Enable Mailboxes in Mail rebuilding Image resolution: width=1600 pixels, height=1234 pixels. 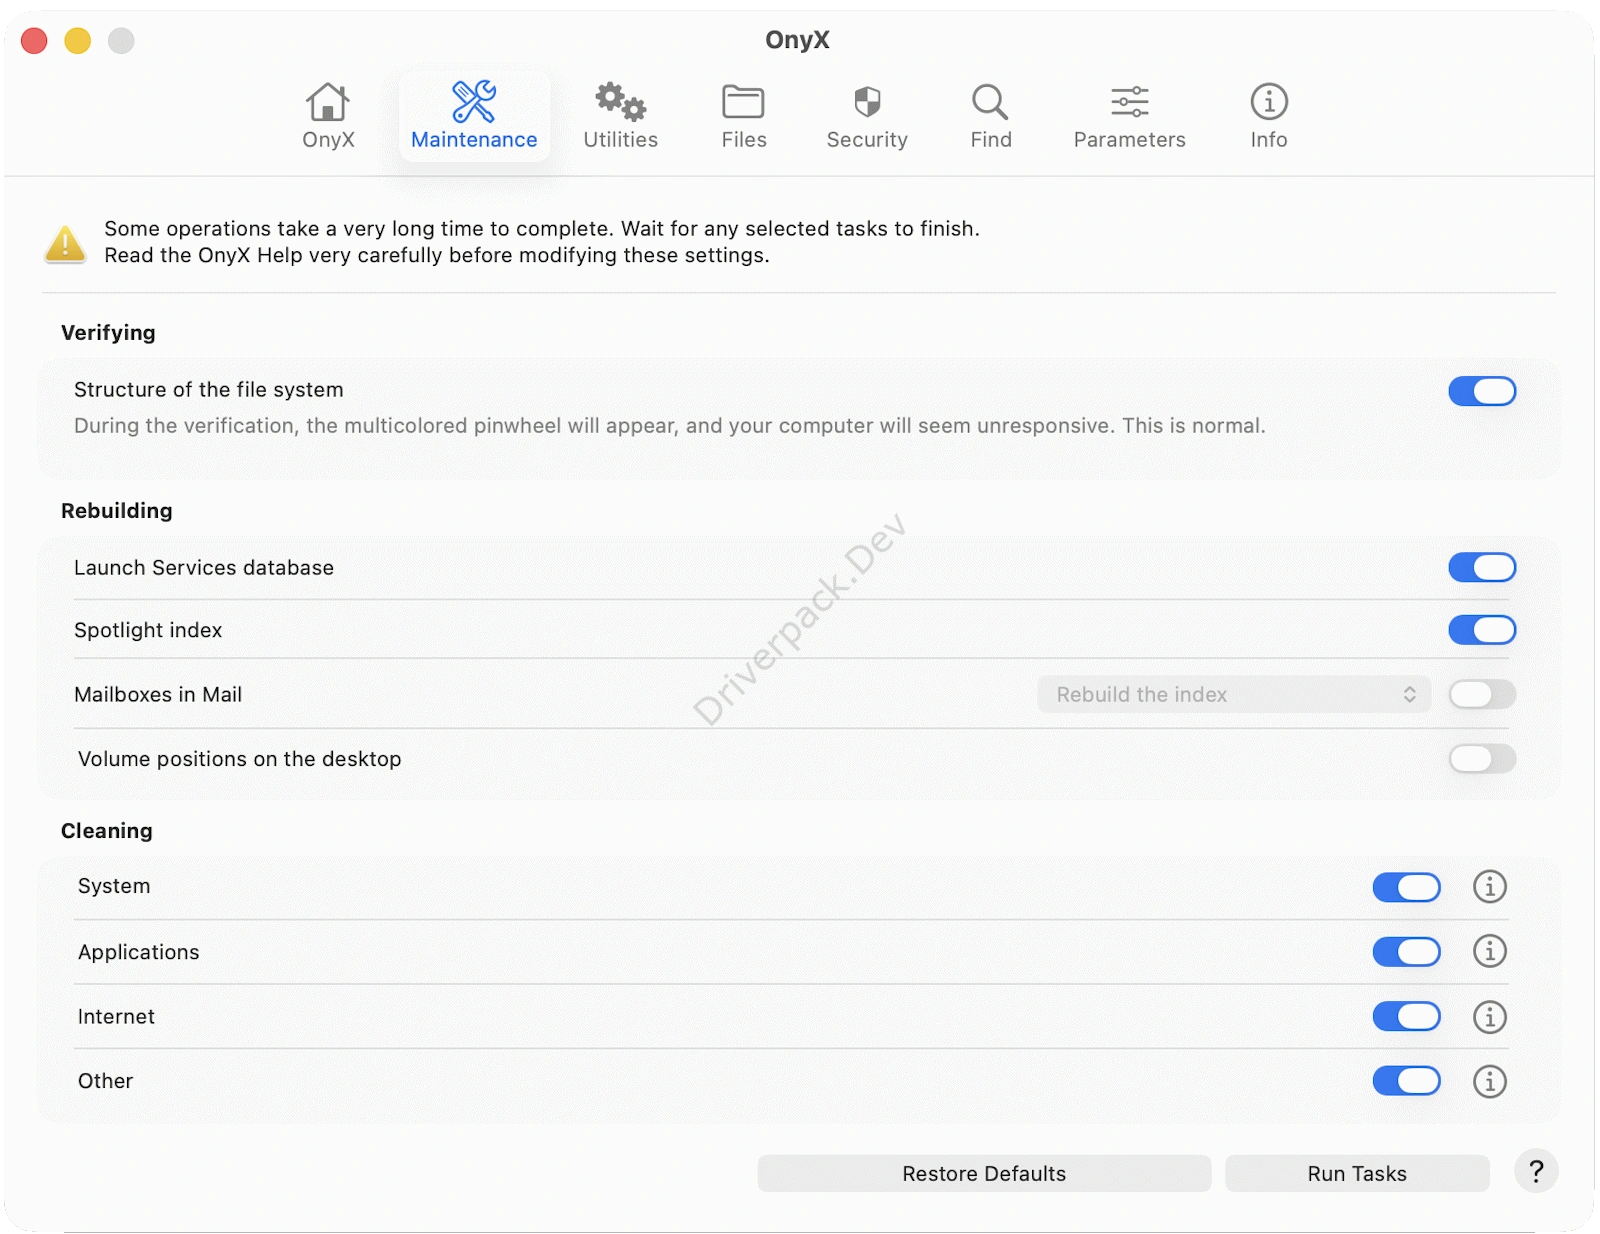pyautogui.click(x=1482, y=694)
